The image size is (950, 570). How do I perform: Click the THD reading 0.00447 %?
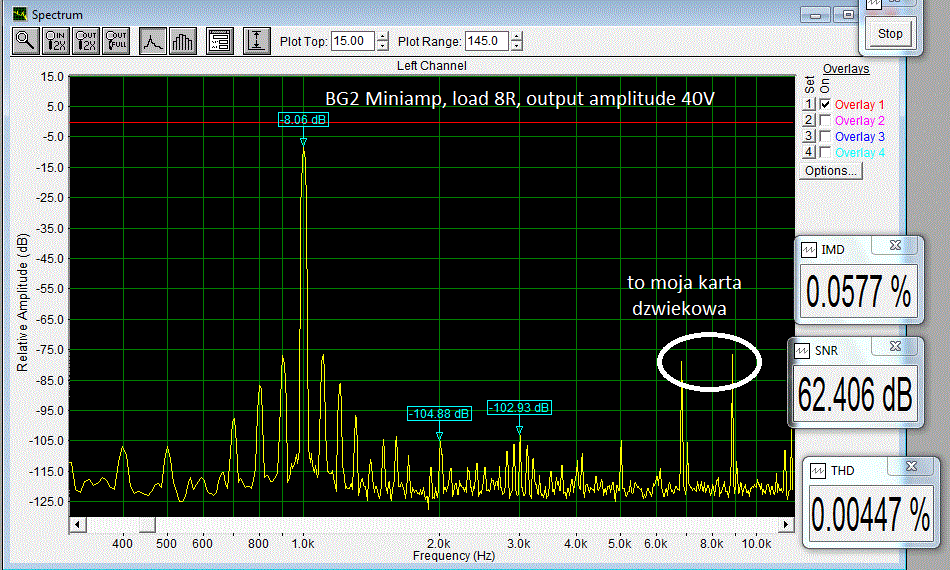pos(871,515)
